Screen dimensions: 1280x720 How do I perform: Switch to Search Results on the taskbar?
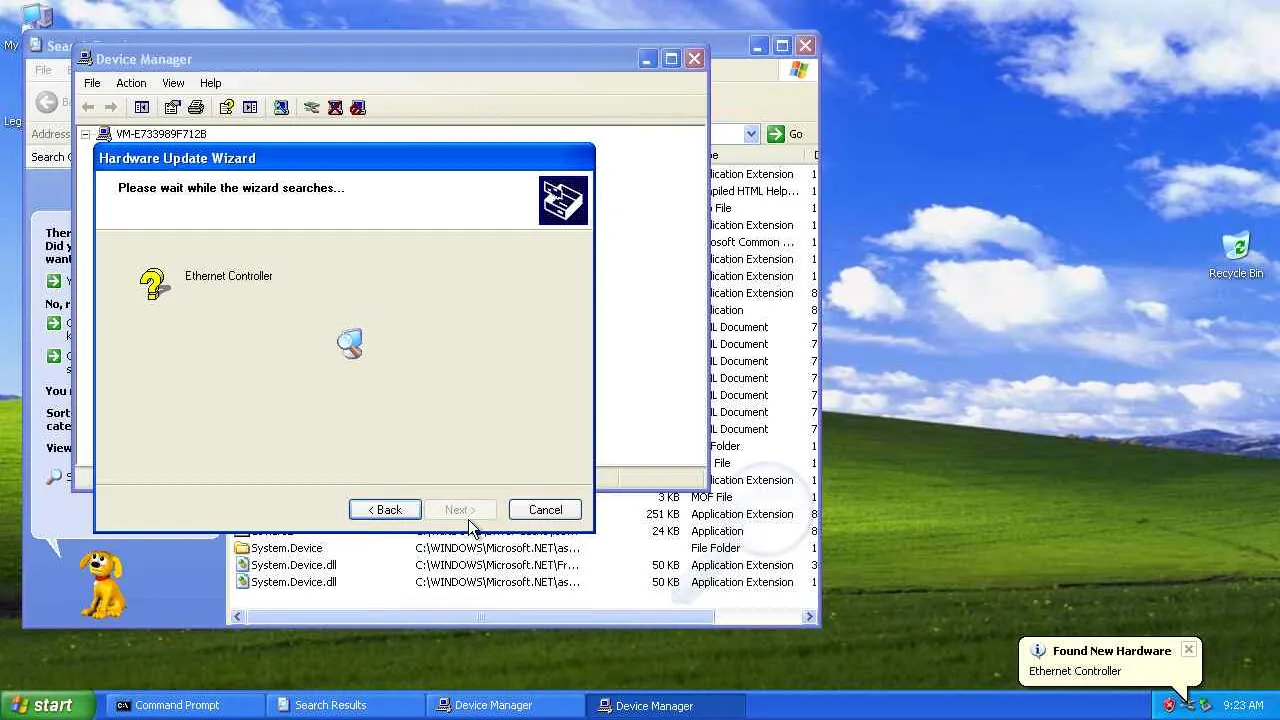coord(345,705)
